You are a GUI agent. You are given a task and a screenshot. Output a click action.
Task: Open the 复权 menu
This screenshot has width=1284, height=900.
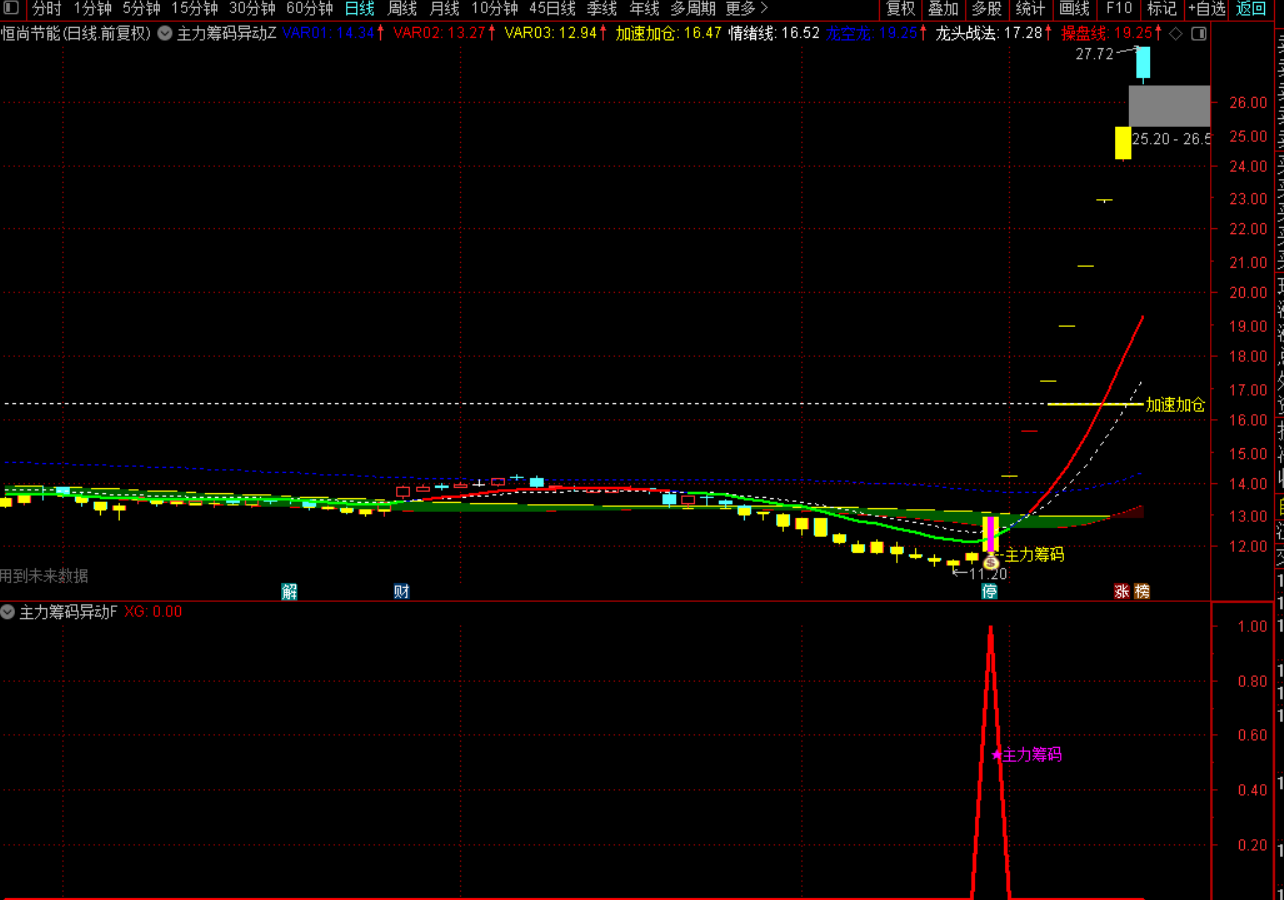pyautogui.click(x=901, y=9)
